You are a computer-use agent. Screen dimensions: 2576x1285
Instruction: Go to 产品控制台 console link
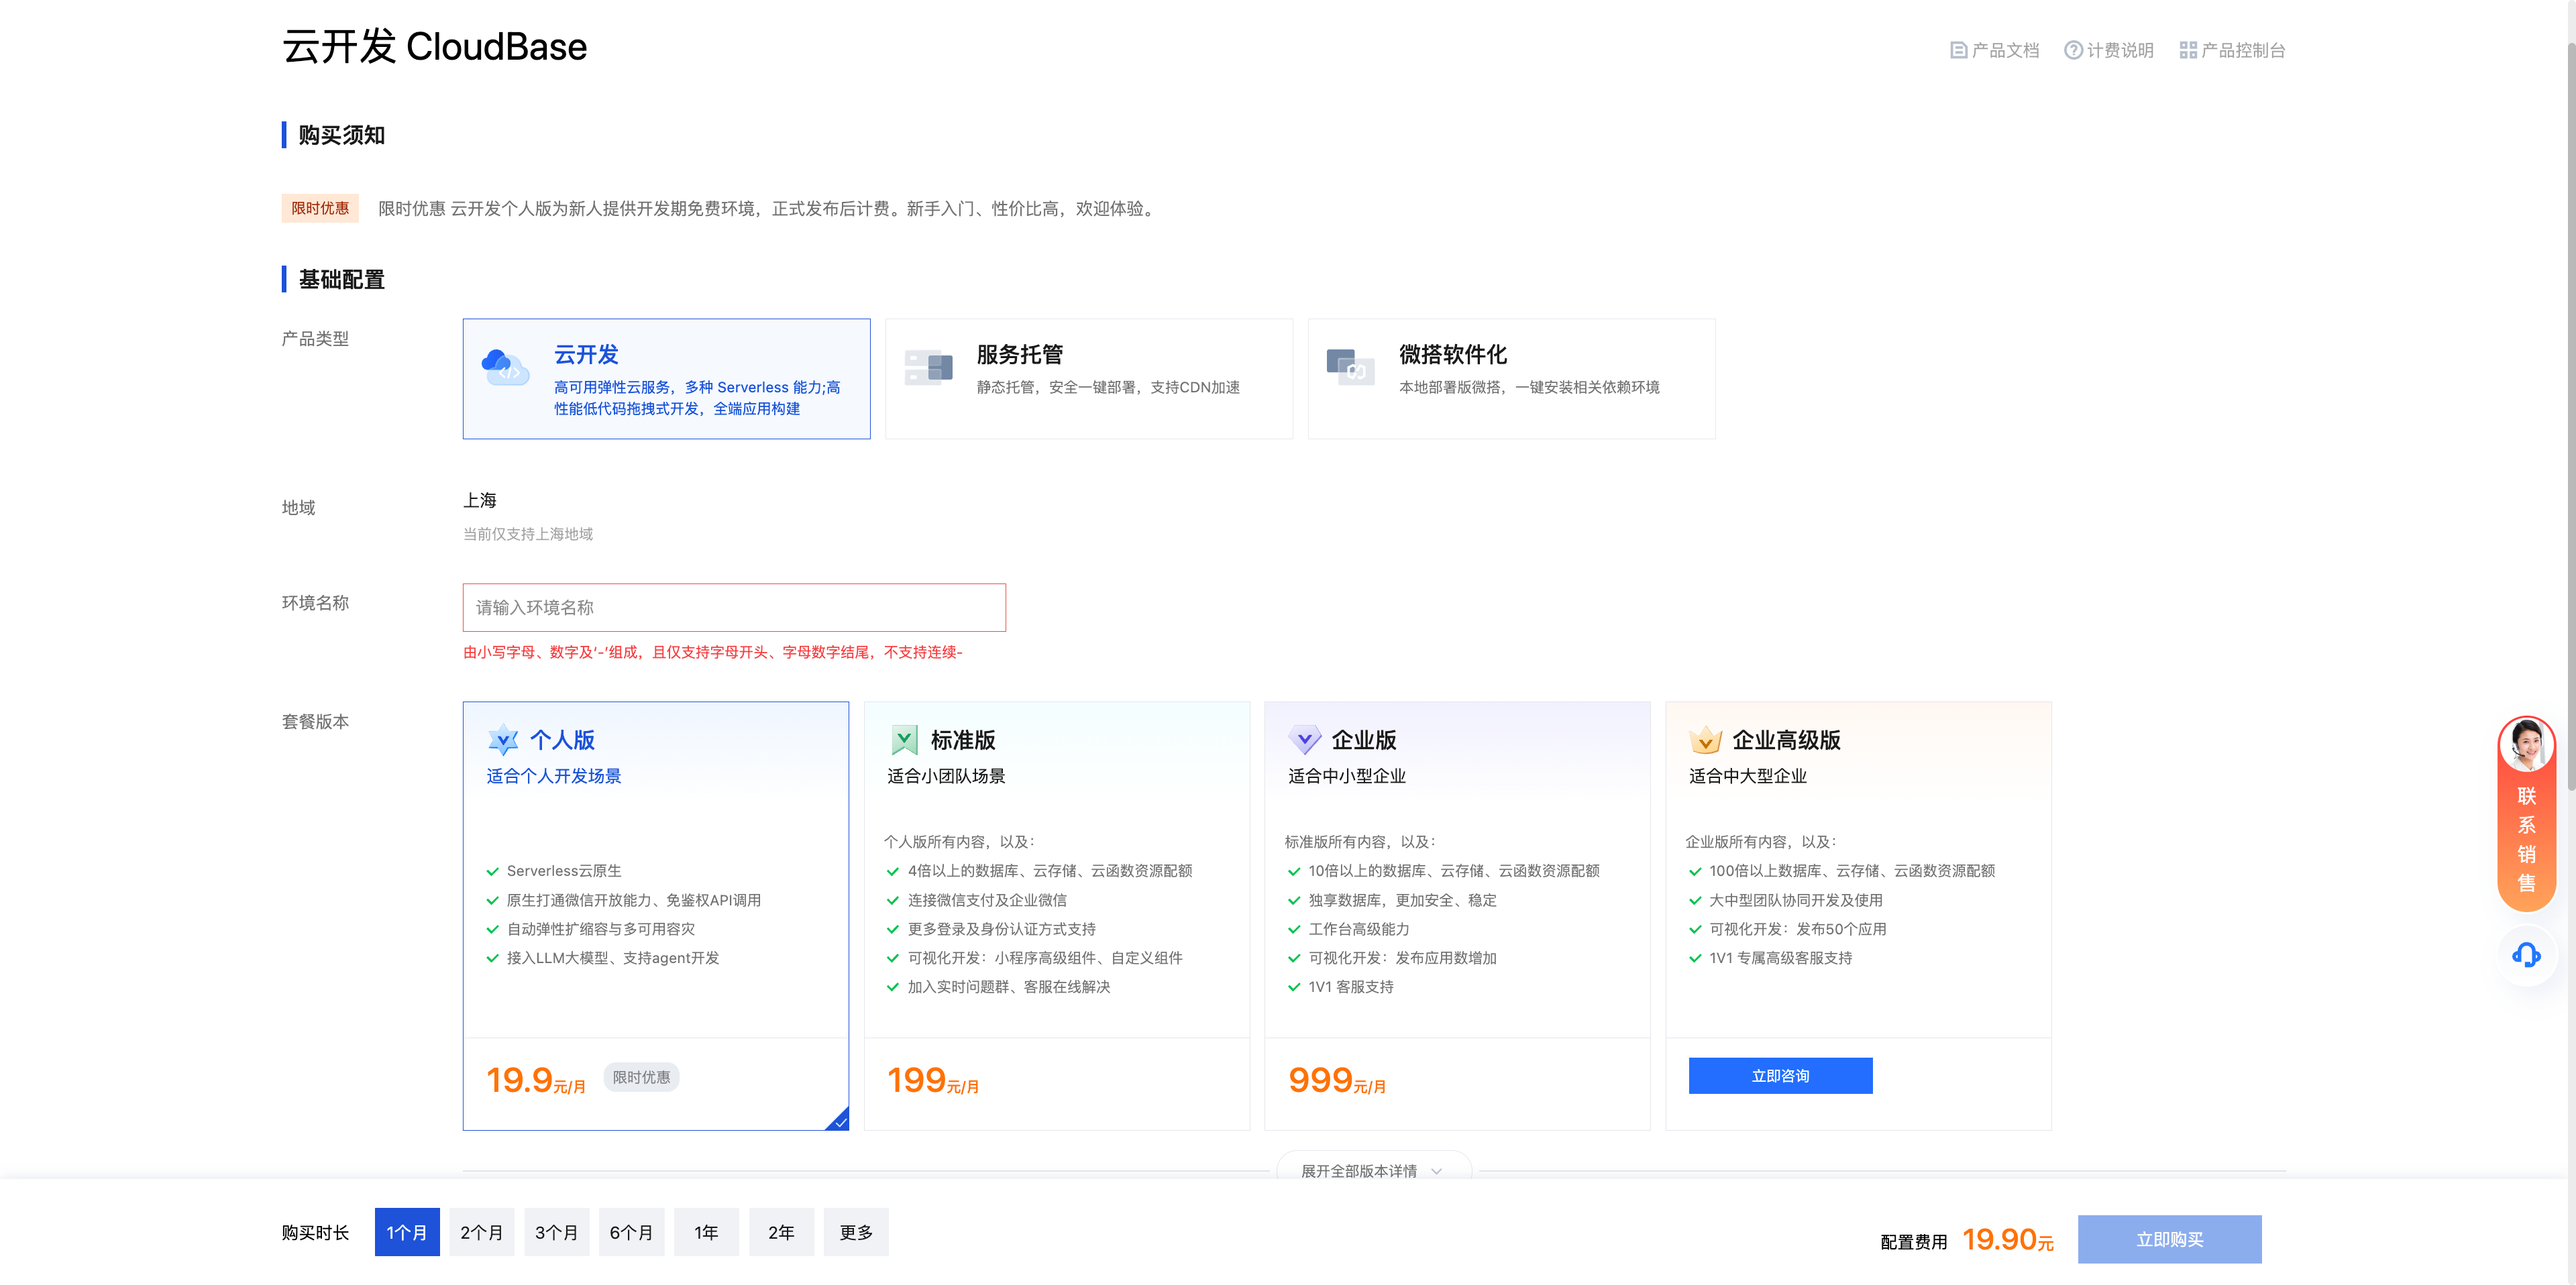pos(2232,50)
